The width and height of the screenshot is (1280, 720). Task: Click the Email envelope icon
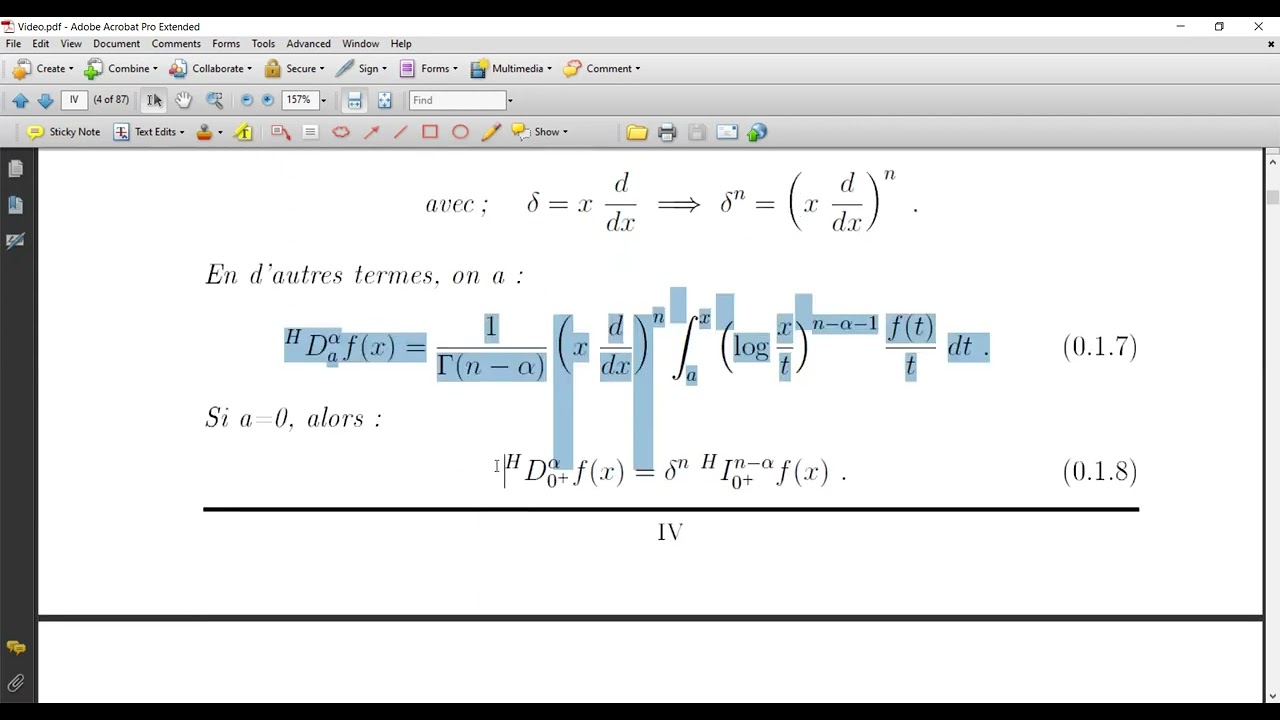[727, 132]
